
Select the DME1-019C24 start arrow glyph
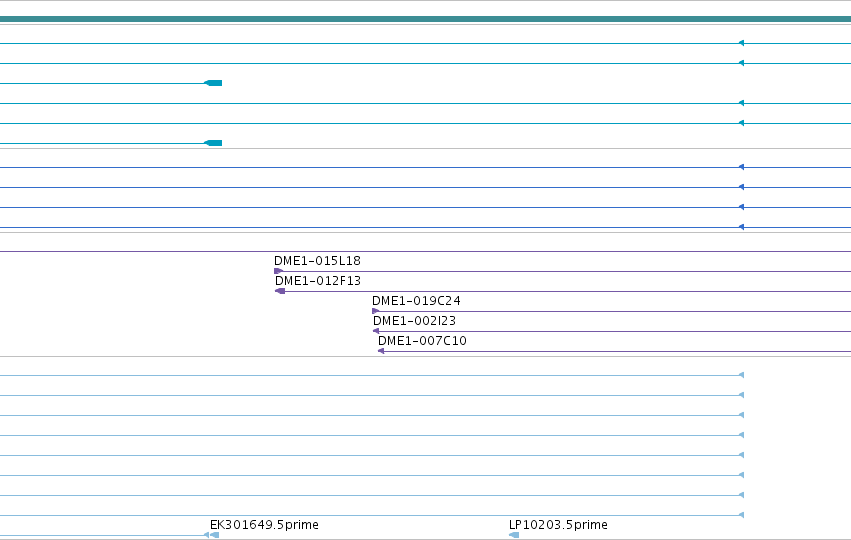pyautogui.click(x=376, y=311)
